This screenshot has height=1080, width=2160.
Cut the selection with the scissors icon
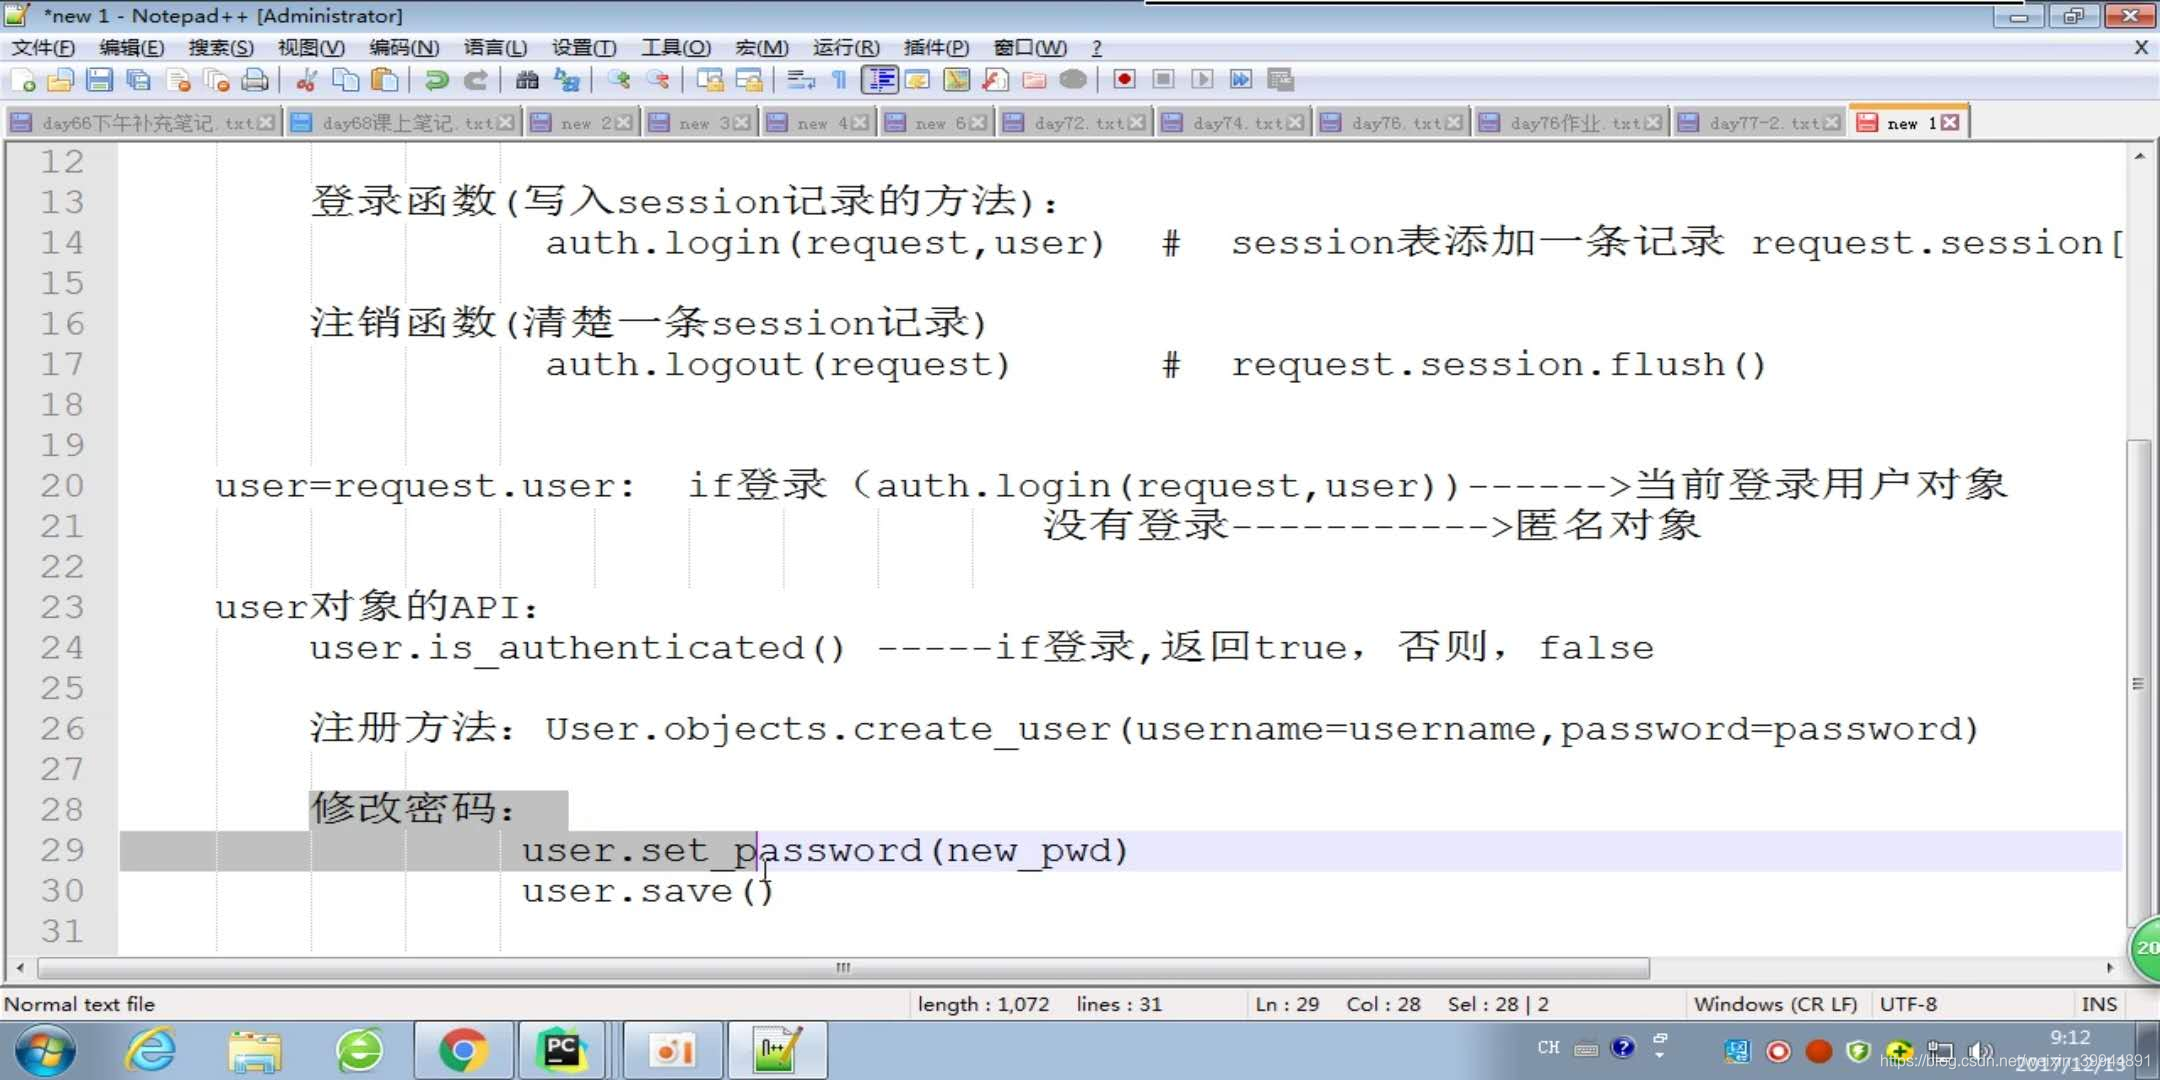coord(307,80)
